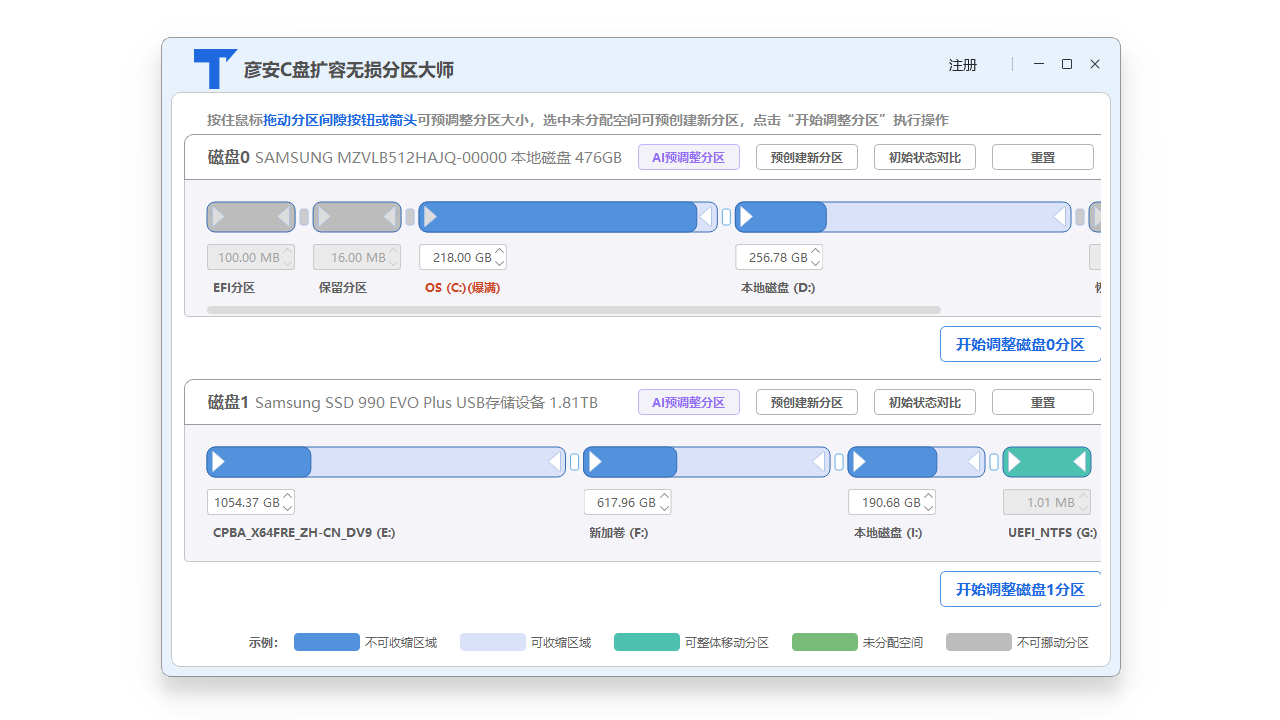This screenshot has height=720, width=1280.
Task: Click the left arrow of the CPBA_X64FRE (E:) bar
Action: (218, 461)
